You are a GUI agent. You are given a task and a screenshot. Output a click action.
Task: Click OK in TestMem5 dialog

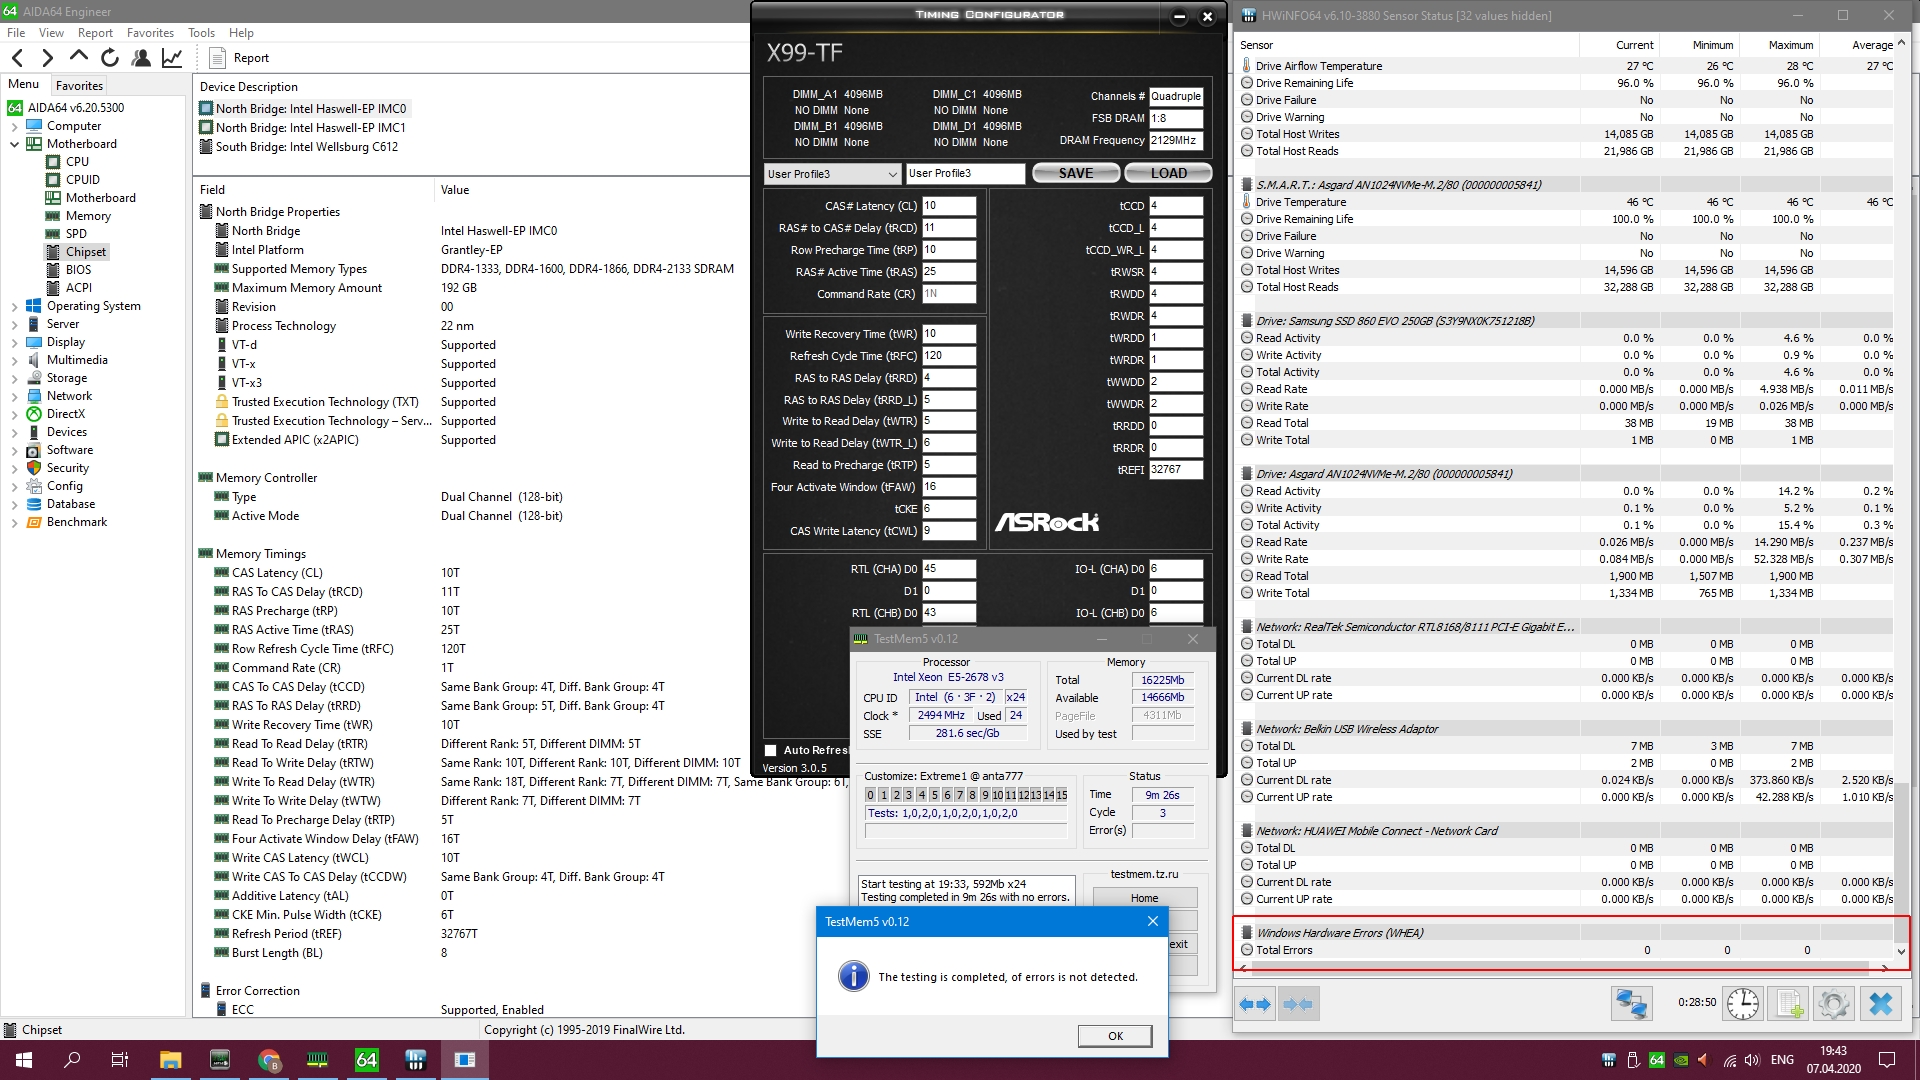click(x=1114, y=1036)
